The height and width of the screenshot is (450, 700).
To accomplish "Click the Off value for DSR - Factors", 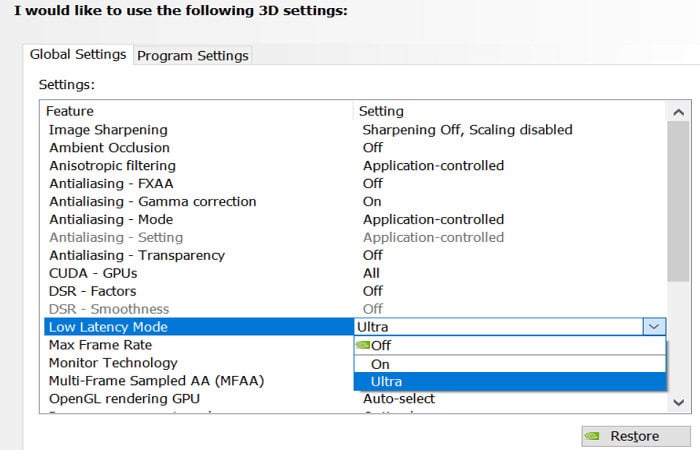I will (373, 291).
